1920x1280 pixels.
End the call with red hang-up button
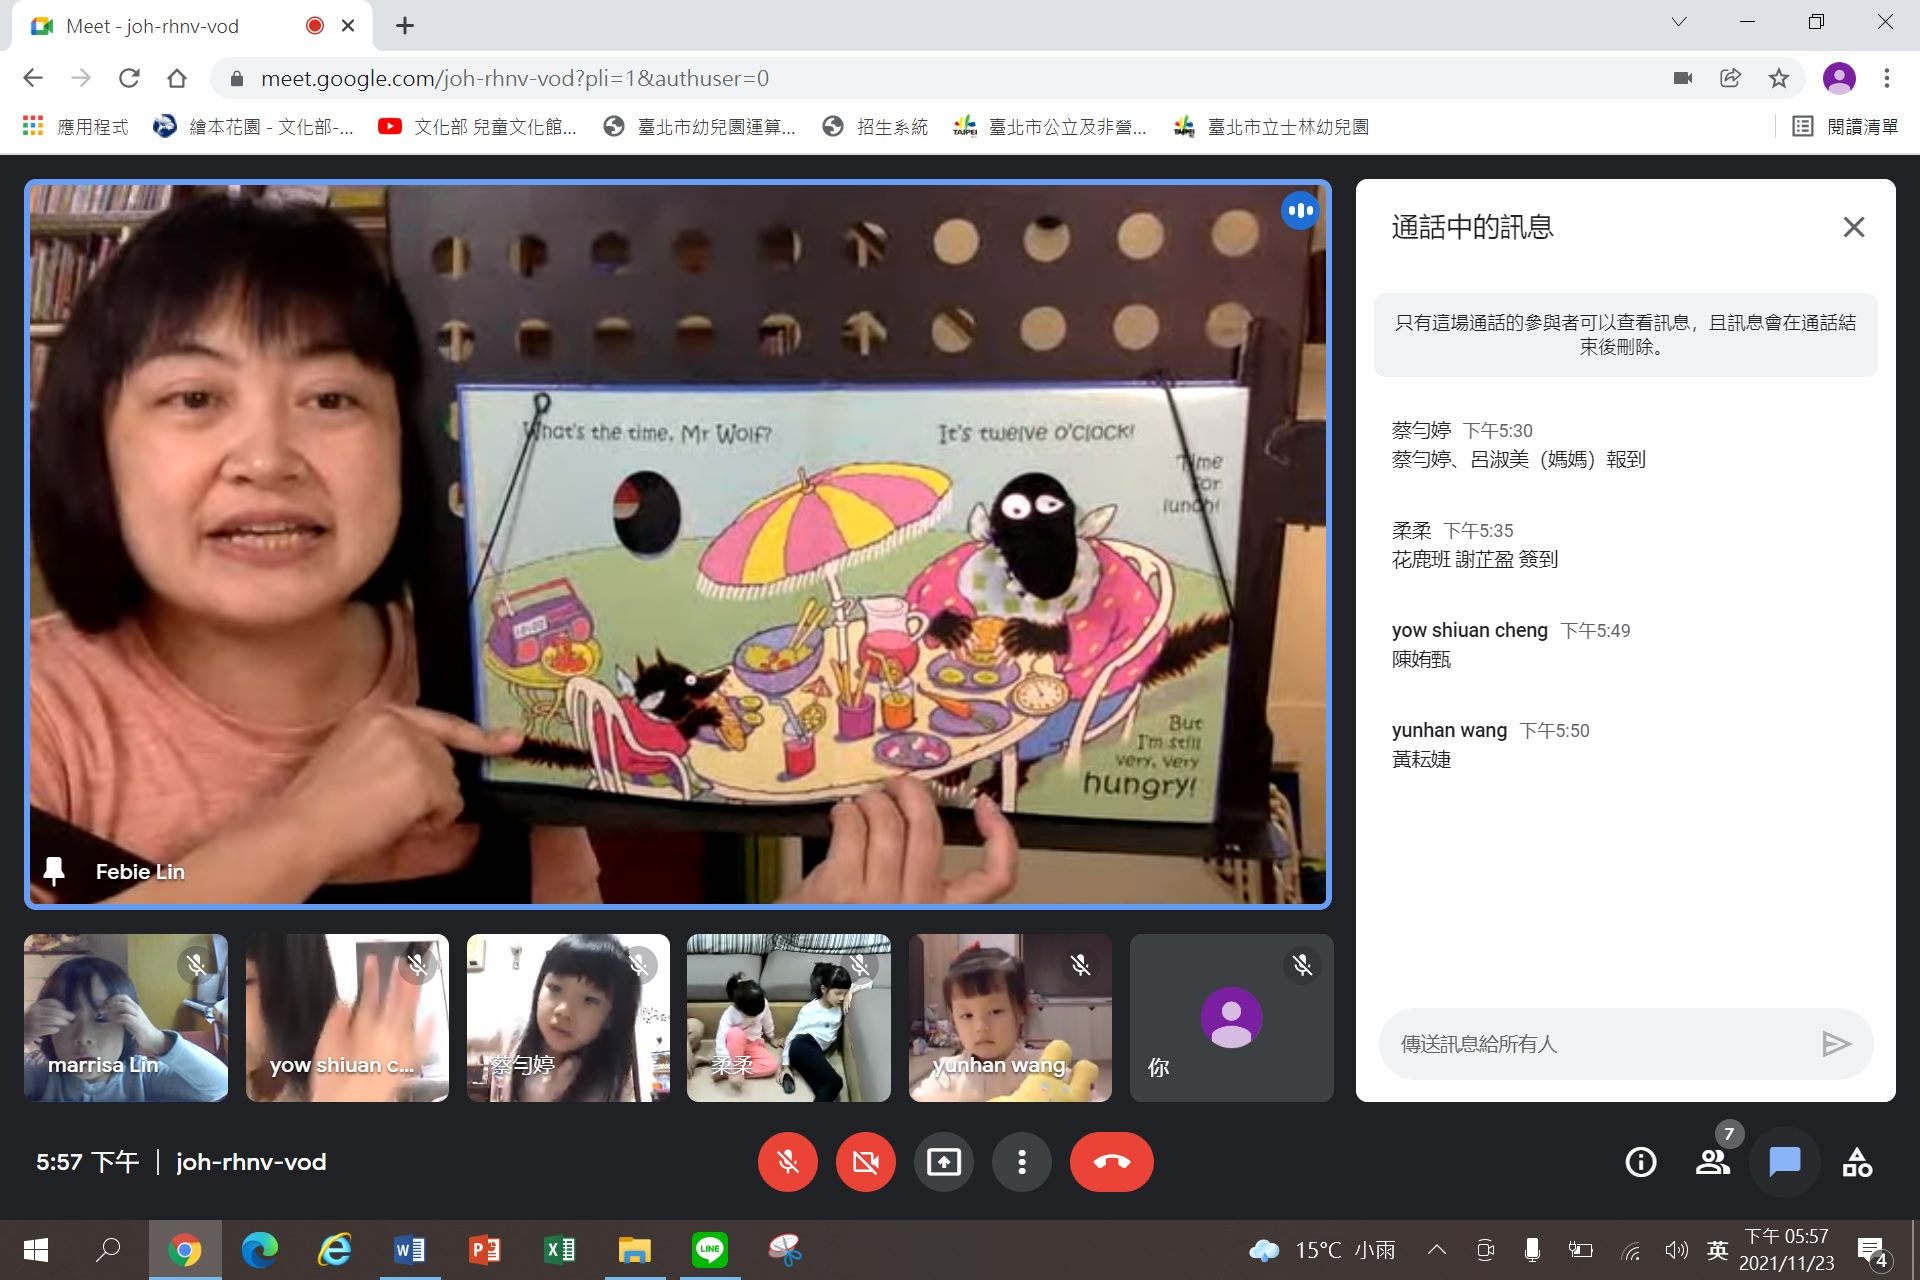[1111, 1162]
